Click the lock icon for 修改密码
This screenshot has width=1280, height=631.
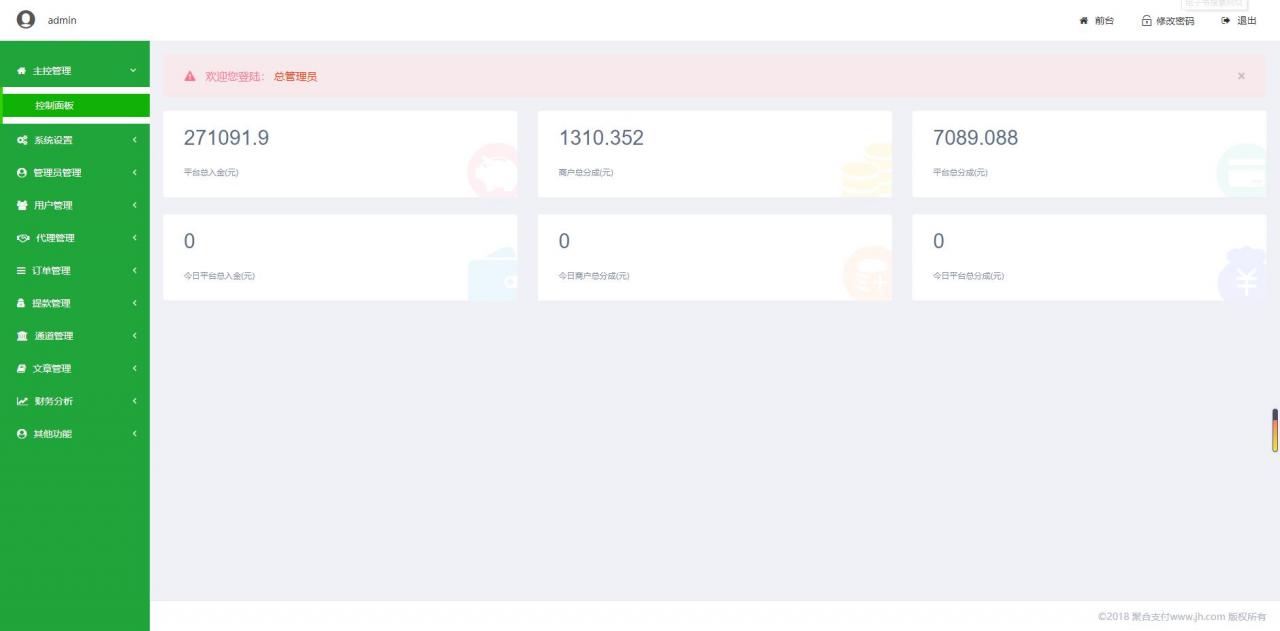pos(1147,21)
